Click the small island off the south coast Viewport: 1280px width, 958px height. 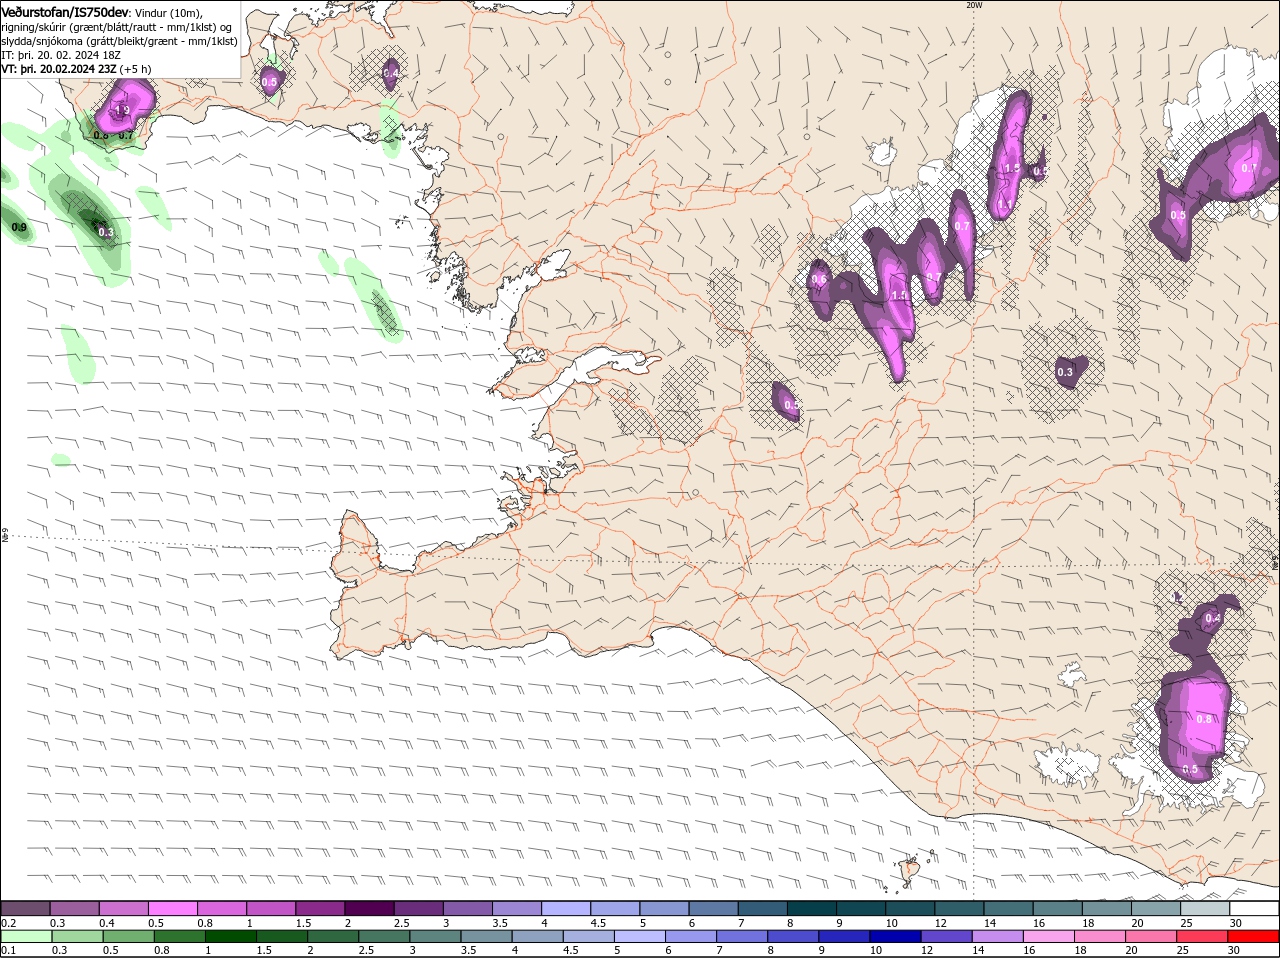click(910, 873)
